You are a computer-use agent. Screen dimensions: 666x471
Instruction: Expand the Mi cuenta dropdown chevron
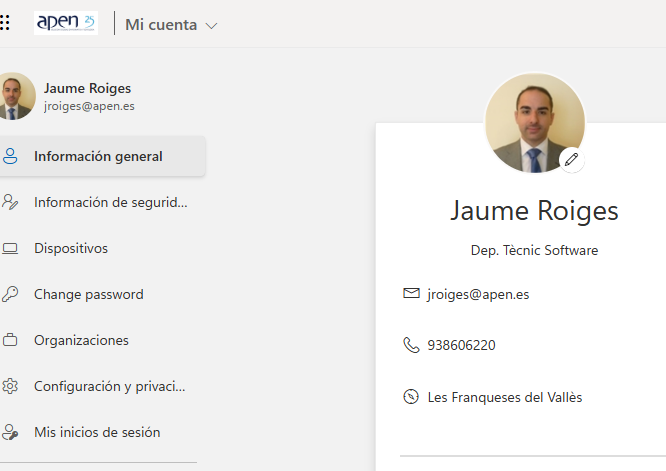click(211, 26)
